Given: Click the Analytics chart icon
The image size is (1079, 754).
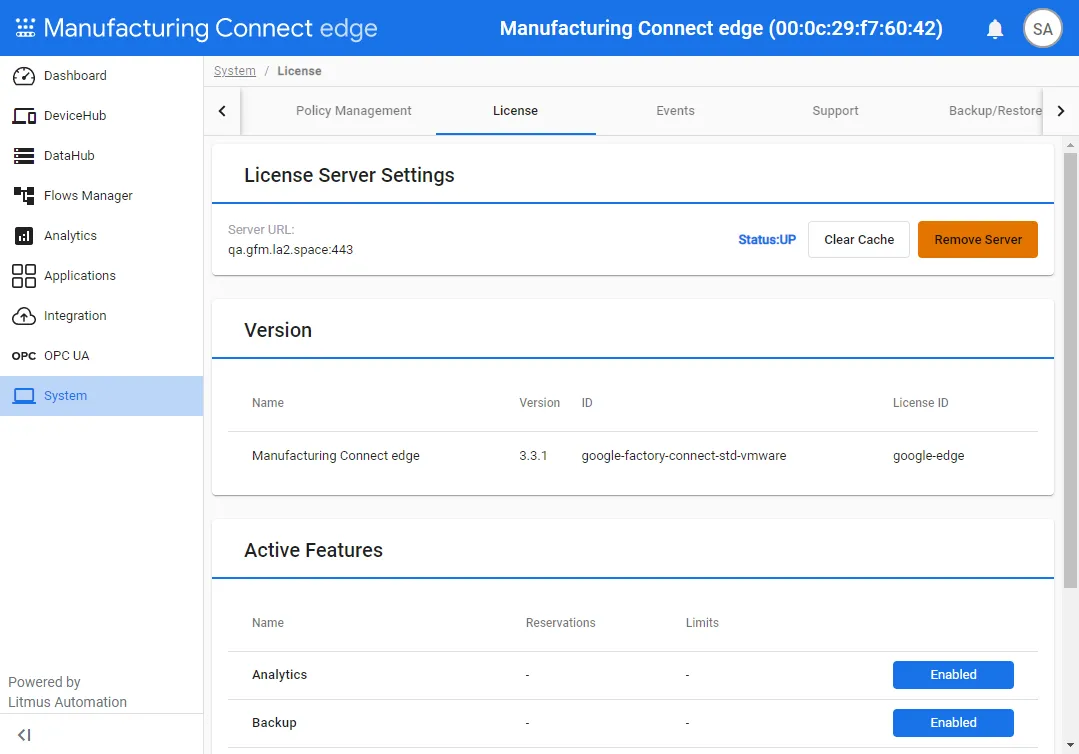Looking at the screenshot, I should coord(24,235).
